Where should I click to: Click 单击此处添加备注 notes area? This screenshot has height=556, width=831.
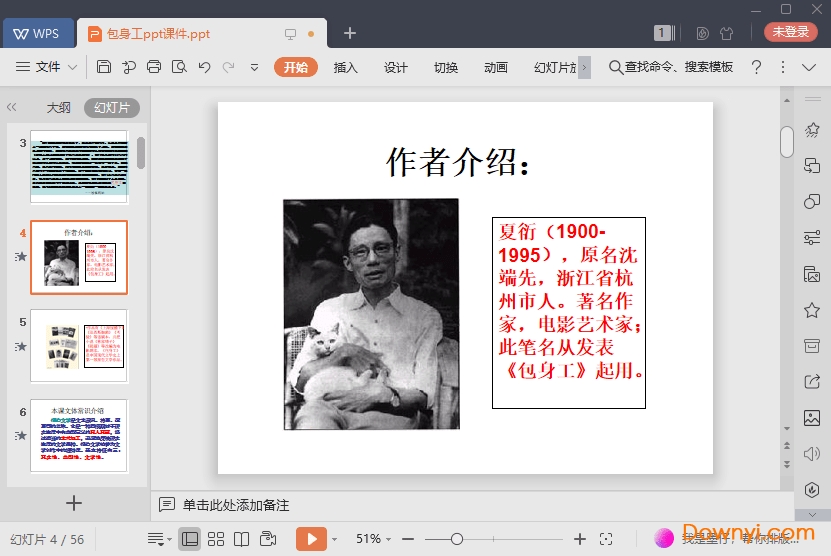[x=236, y=505]
